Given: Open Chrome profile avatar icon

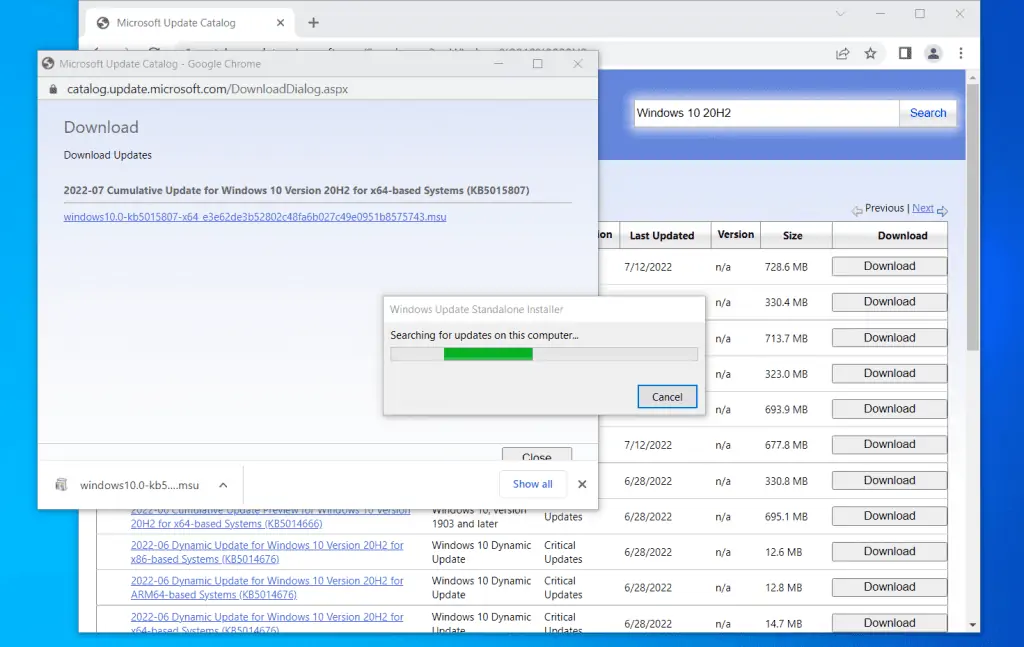Looking at the screenshot, I should tap(933, 54).
